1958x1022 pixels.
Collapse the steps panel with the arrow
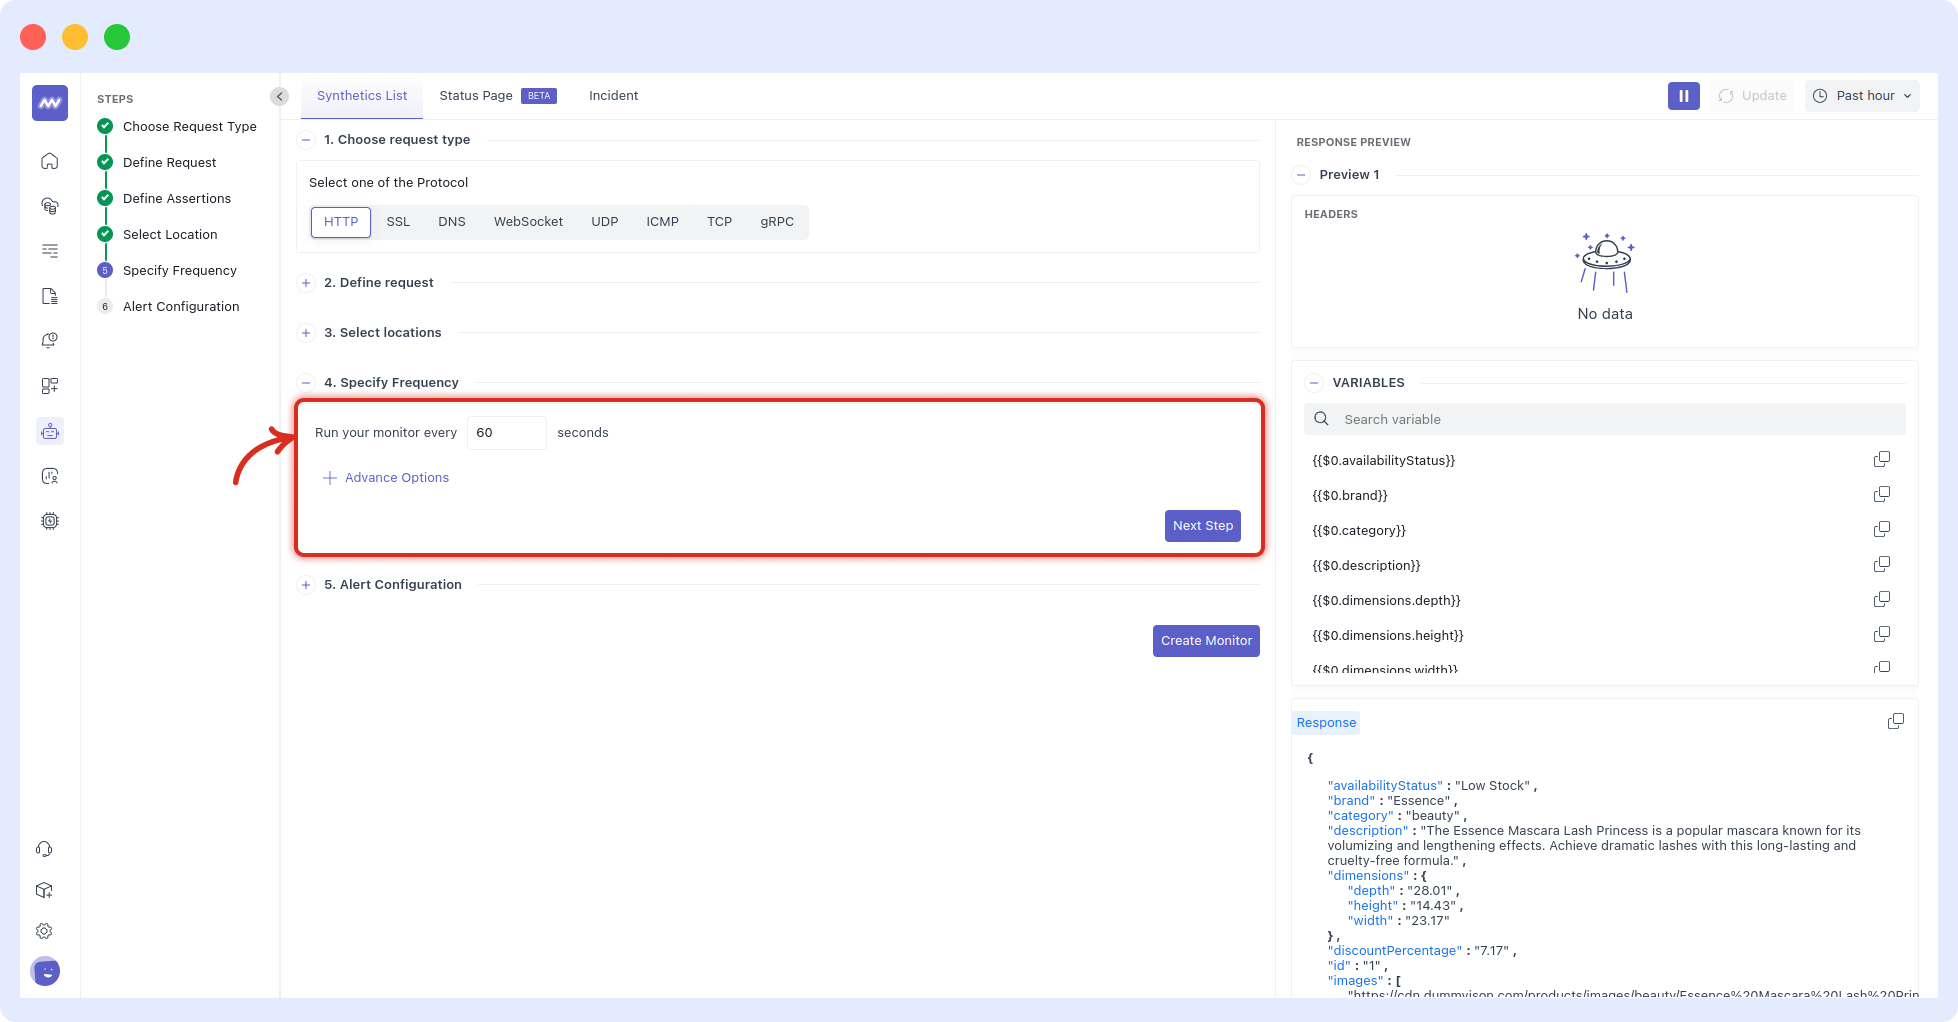coord(279,97)
